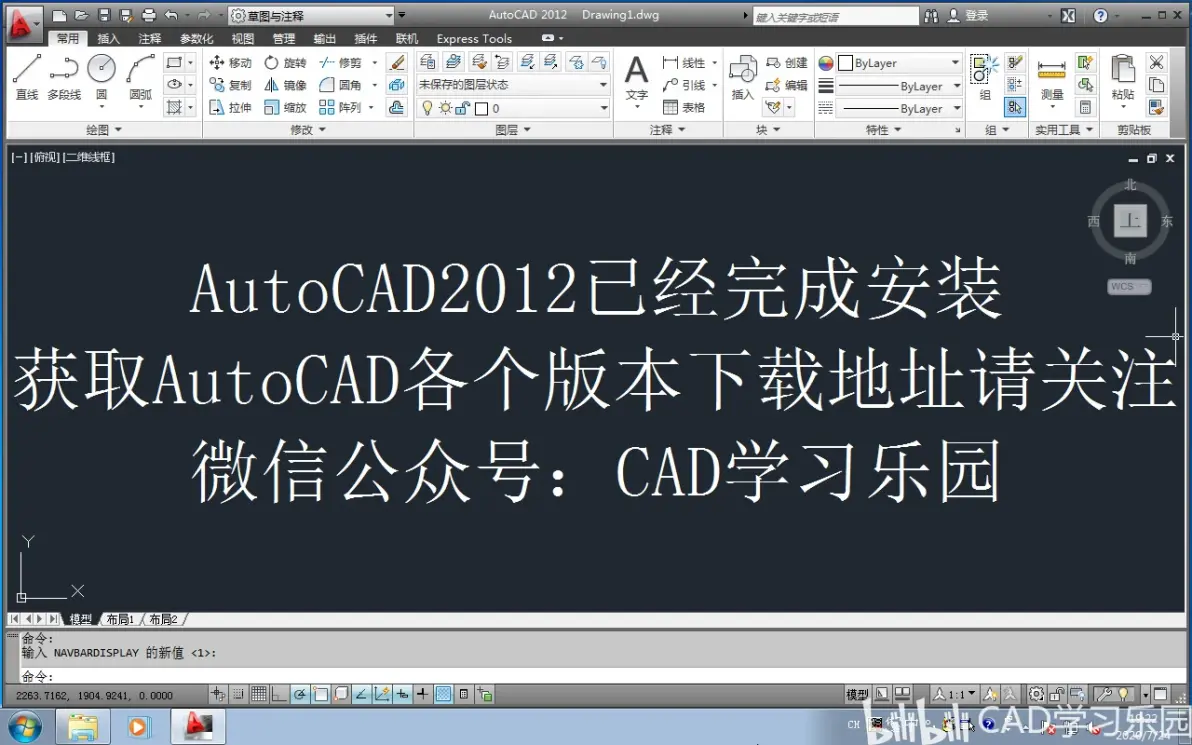
Task: Open the 未保存的图层状态 layer state dropdown
Action: pyautogui.click(x=513, y=85)
